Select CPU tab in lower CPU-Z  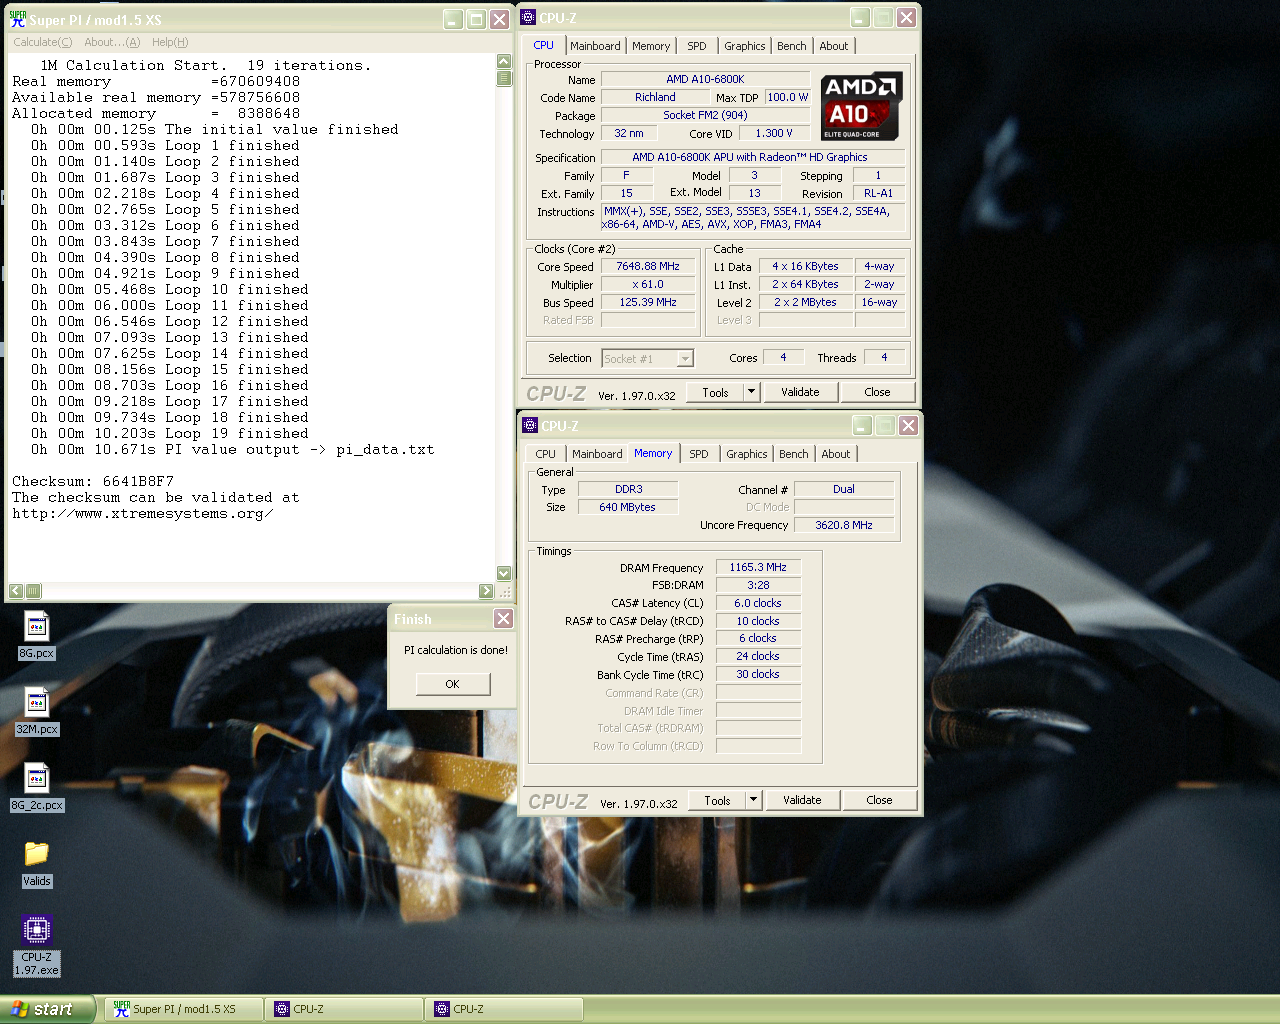tap(545, 454)
